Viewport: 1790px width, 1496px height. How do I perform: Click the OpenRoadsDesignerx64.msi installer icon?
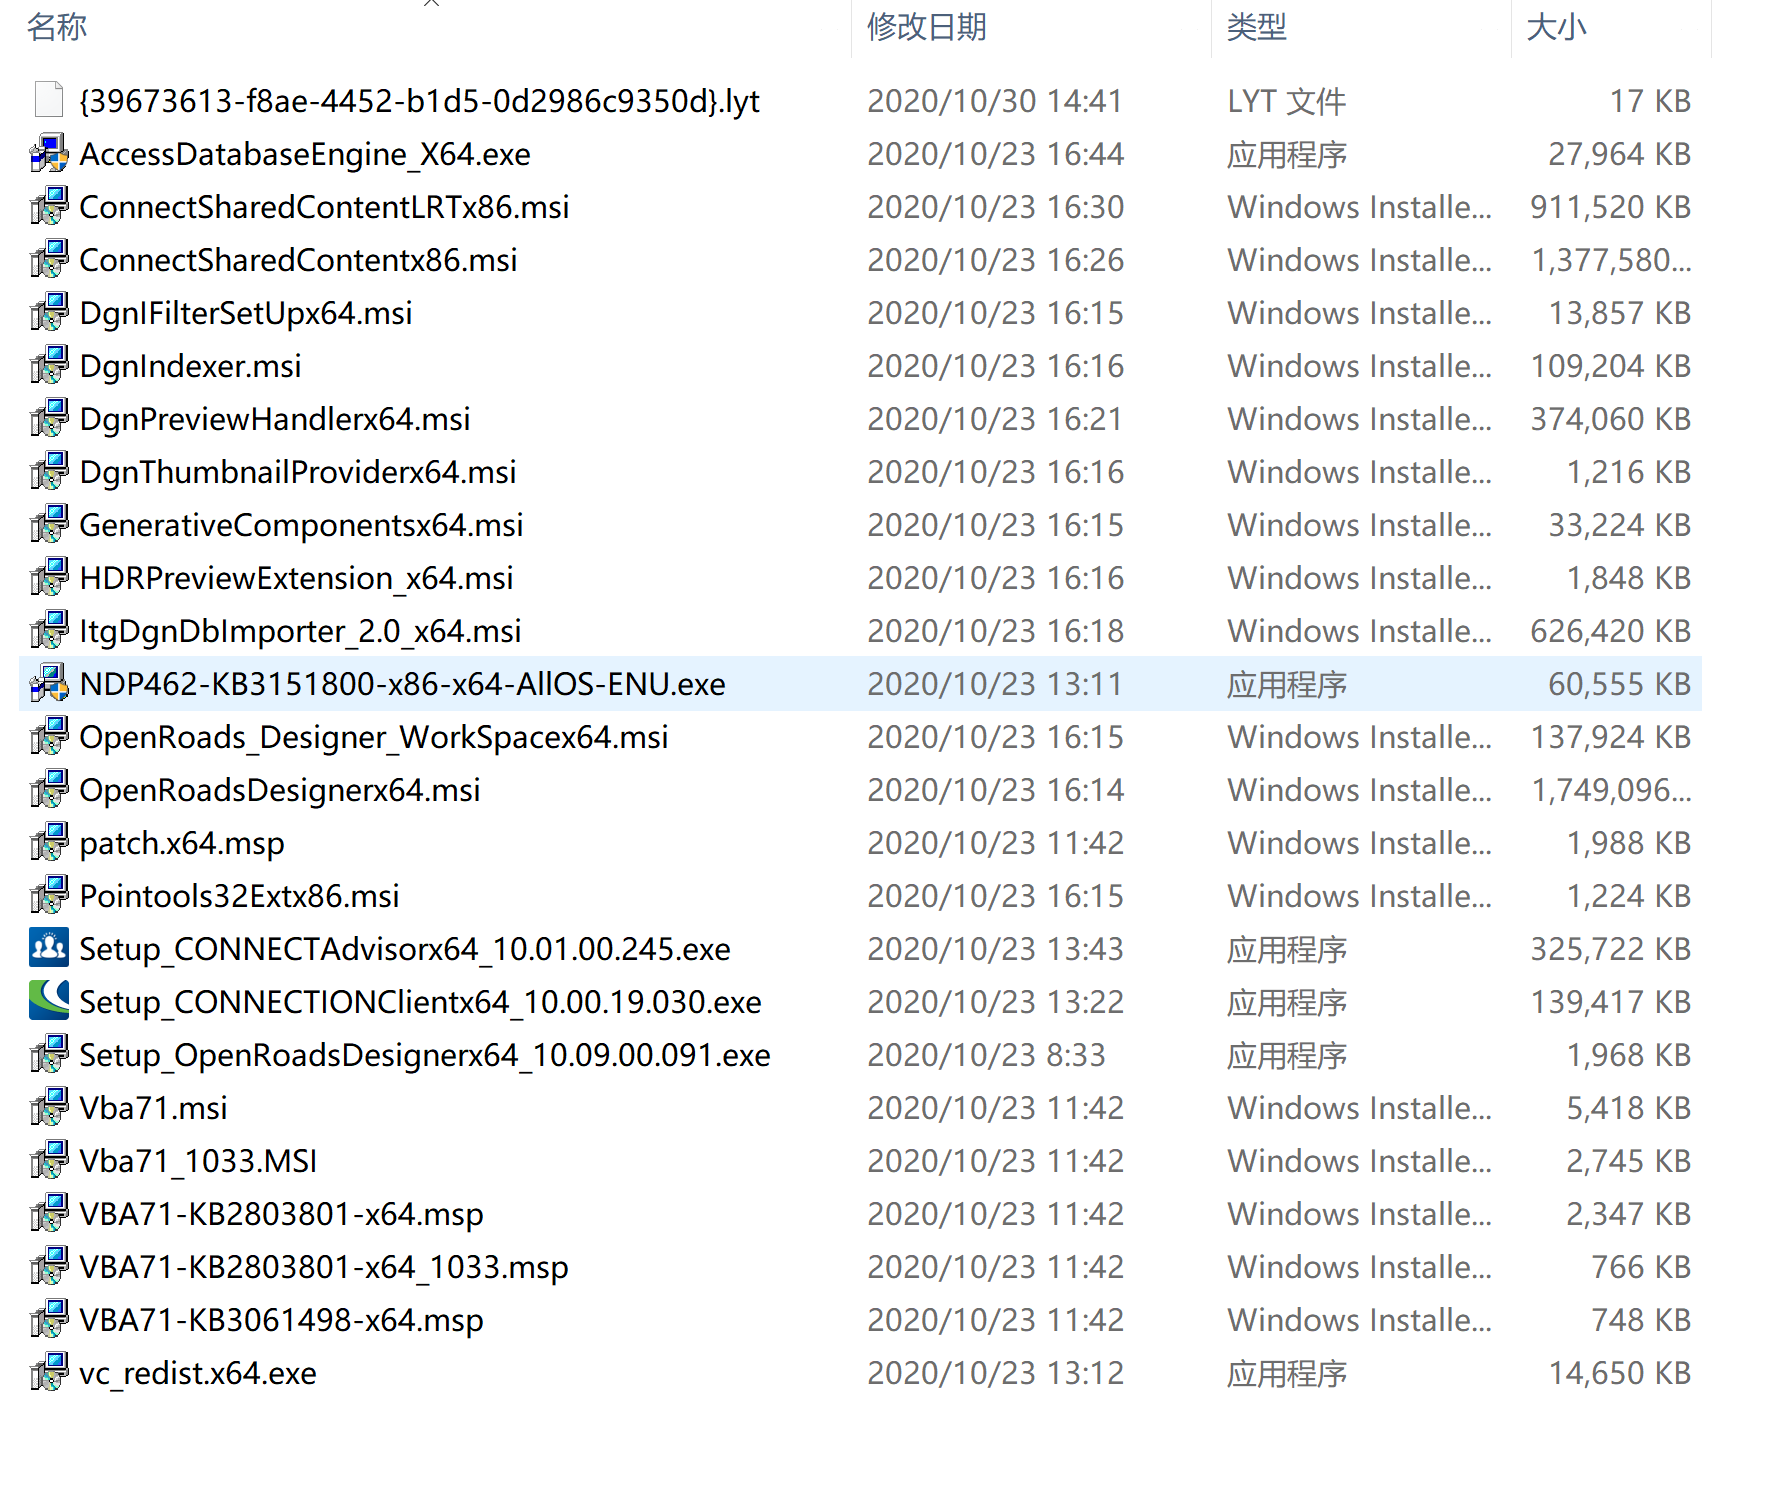tap(49, 789)
